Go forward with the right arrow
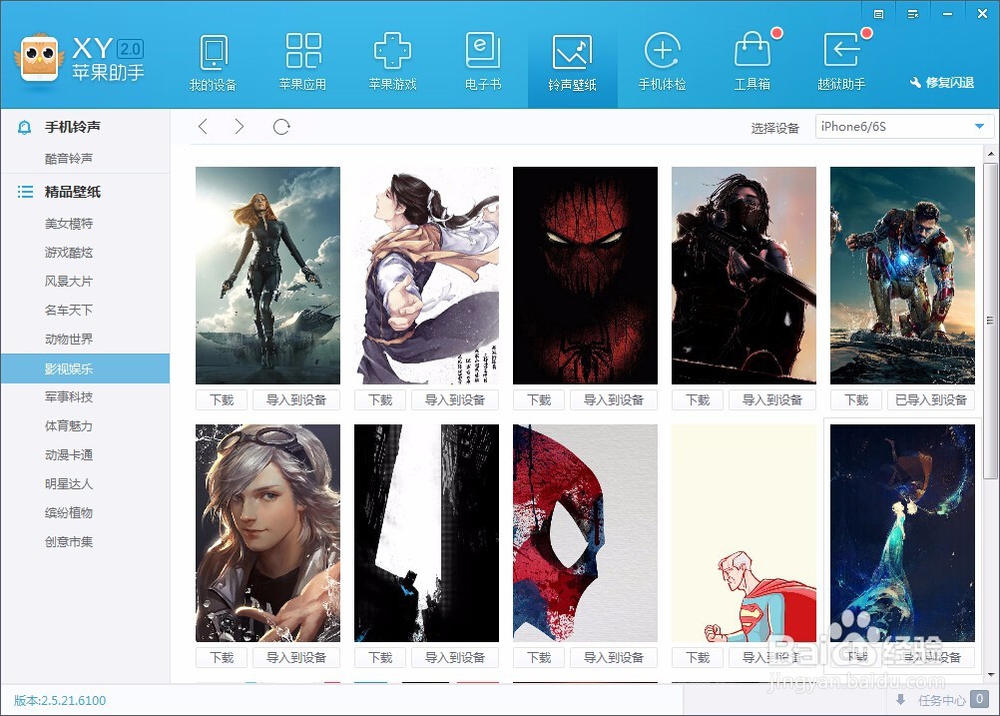Viewport: 1000px width, 716px height. 239,126
